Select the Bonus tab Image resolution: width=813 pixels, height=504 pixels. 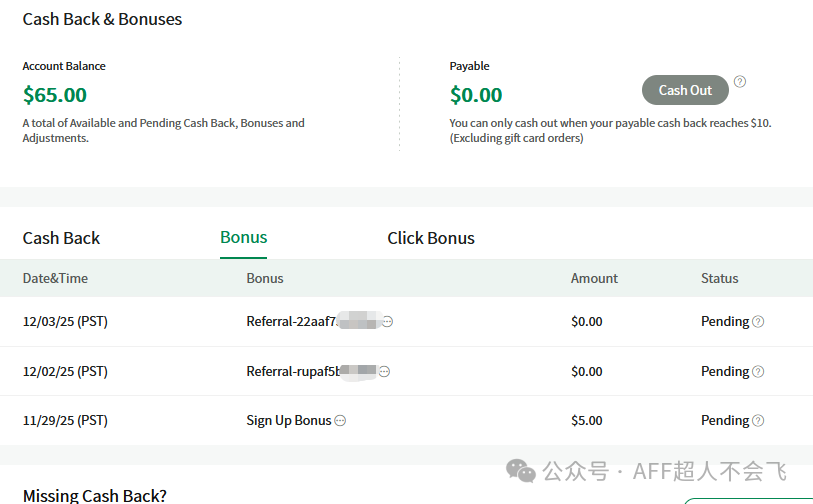pyautogui.click(x=243, y=237)
